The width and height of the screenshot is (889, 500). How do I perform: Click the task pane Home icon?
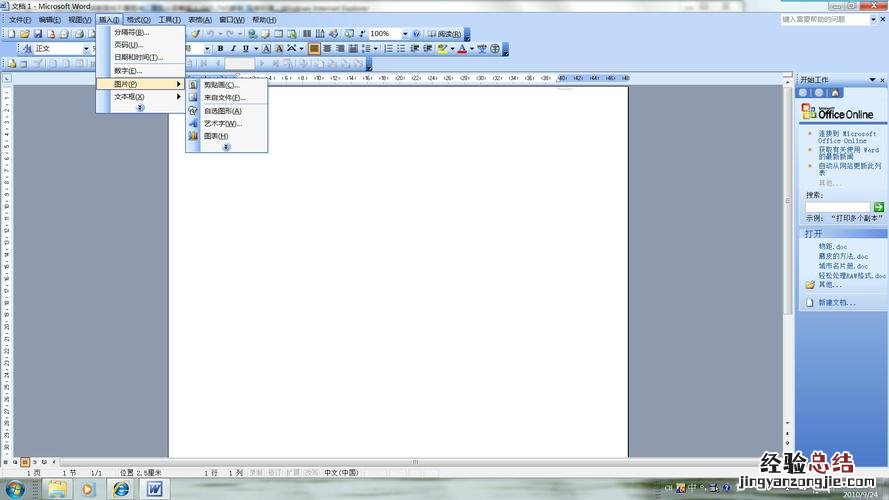835,93
